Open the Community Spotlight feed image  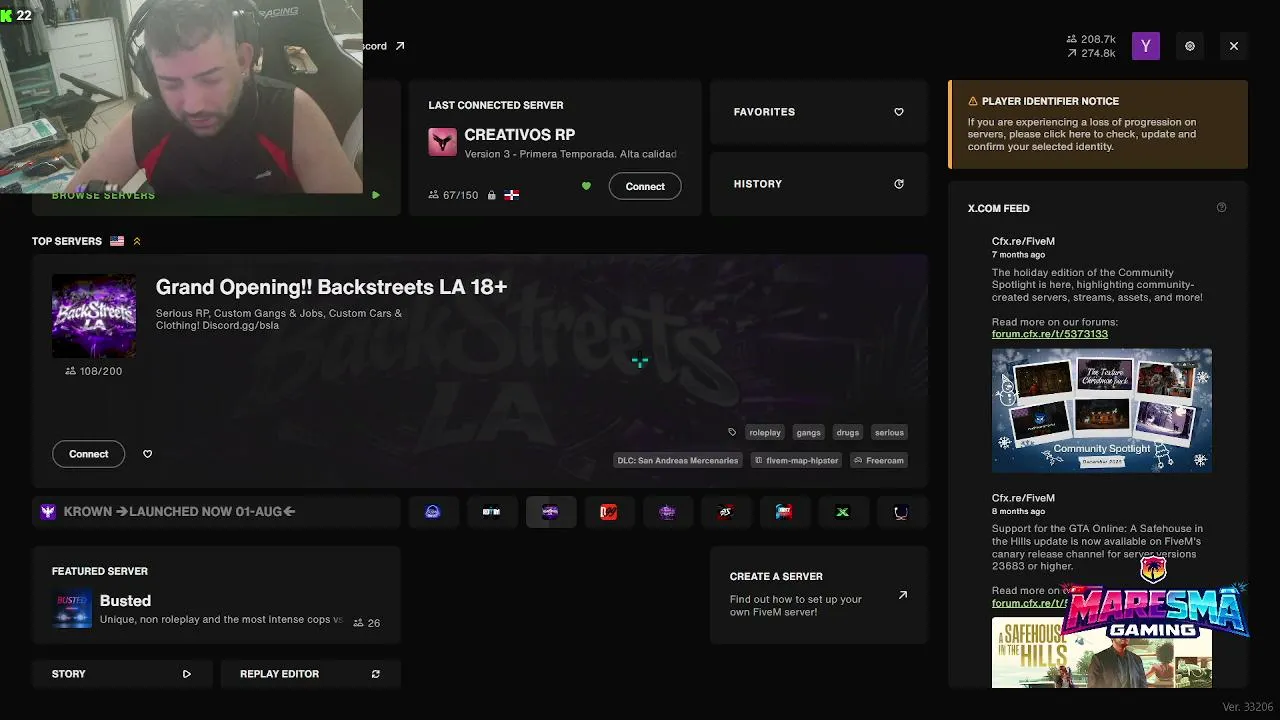click(1102, 410)
